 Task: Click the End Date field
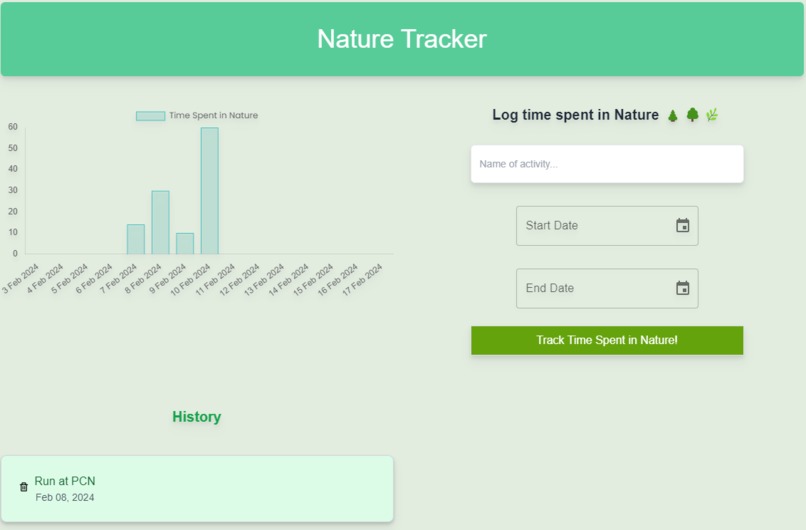pyautogui.click(x=607, y=288)
